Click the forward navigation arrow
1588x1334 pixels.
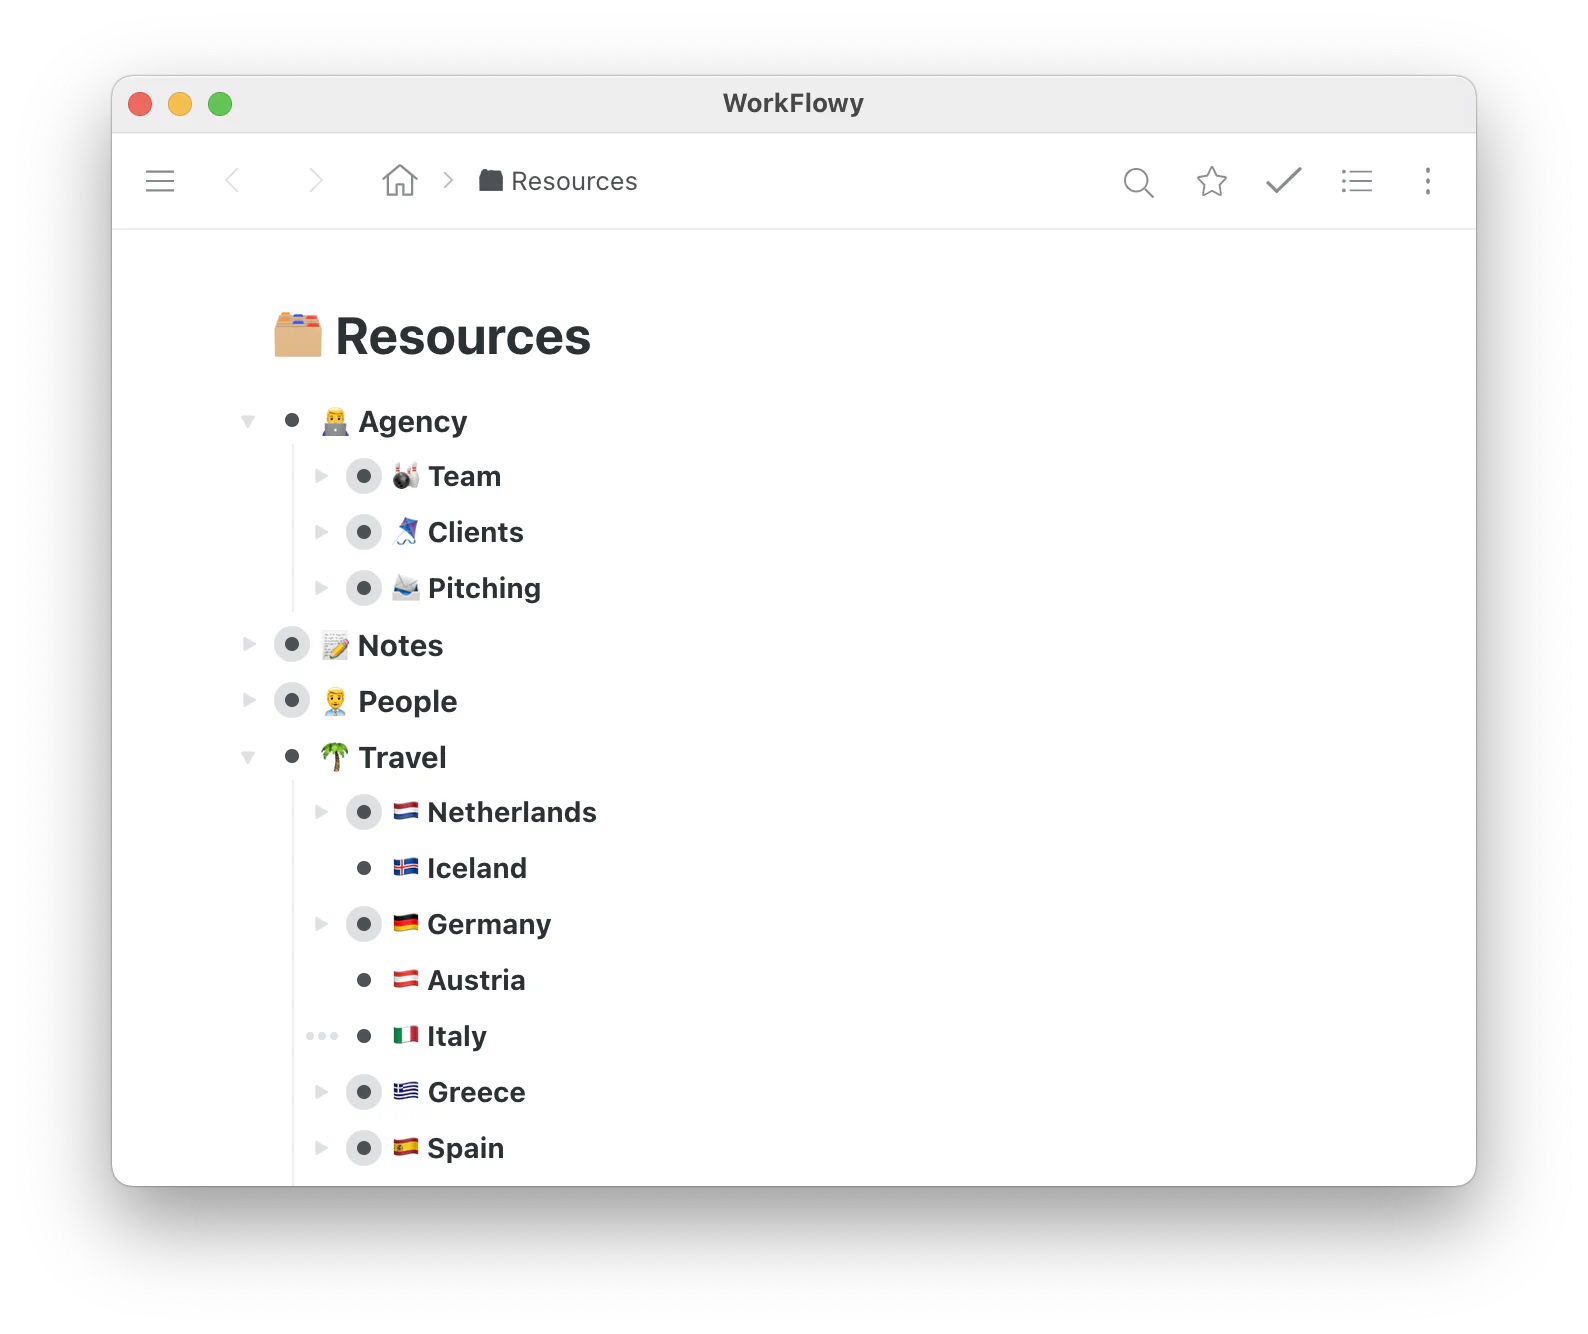(316, 181)
